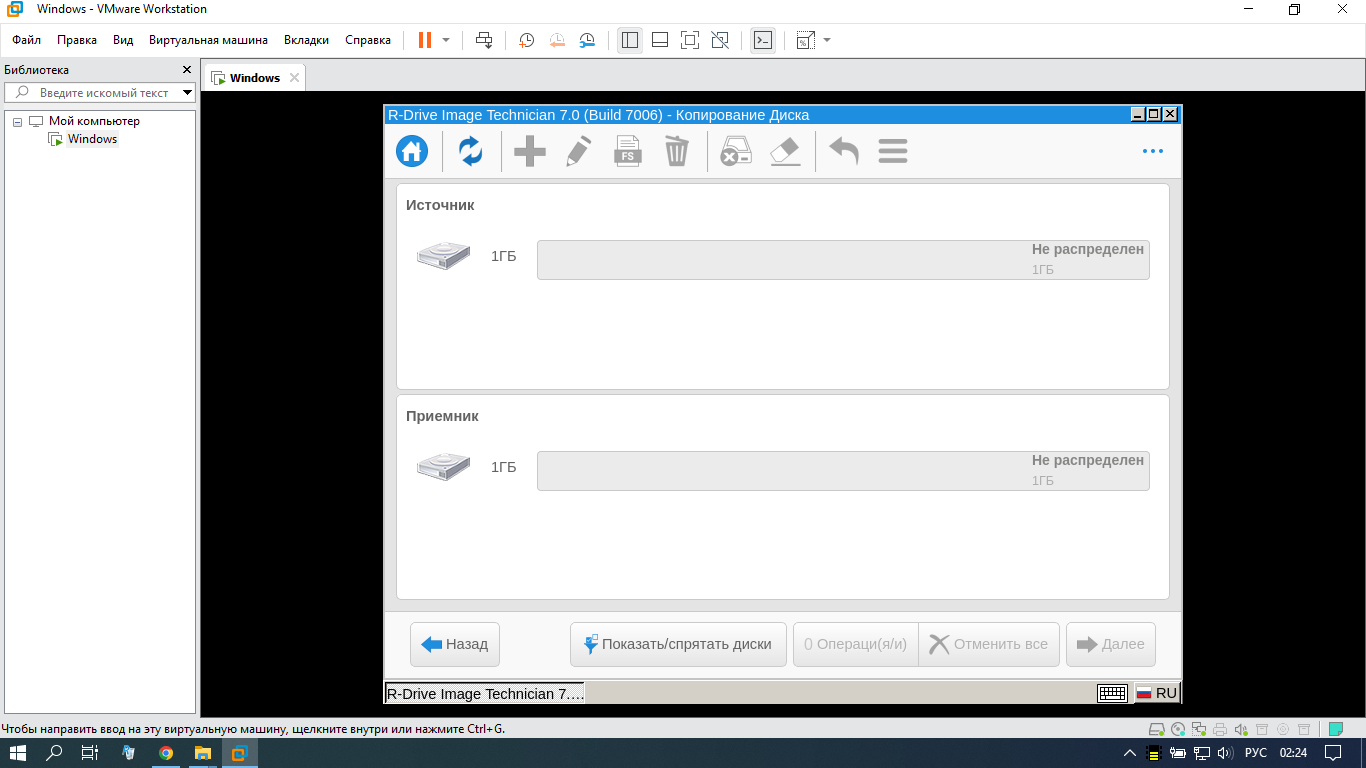Select the source 1ГБ disk icon
Screen dimensions: 1366x768
click(443, 256)
